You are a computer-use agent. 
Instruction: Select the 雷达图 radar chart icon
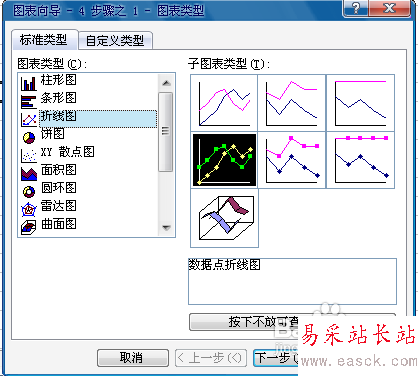tap(29, 209)
